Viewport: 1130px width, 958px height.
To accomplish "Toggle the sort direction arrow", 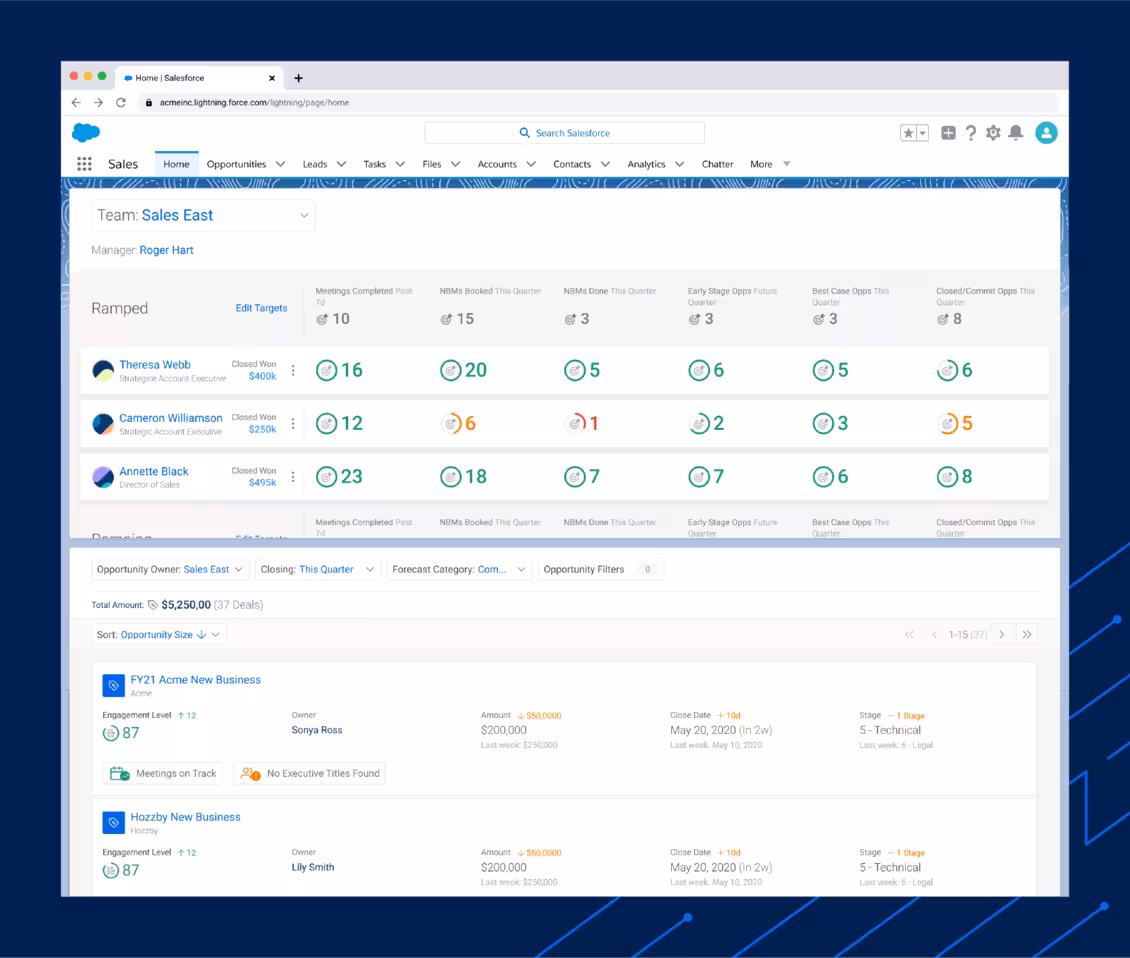I will (202, 635).
